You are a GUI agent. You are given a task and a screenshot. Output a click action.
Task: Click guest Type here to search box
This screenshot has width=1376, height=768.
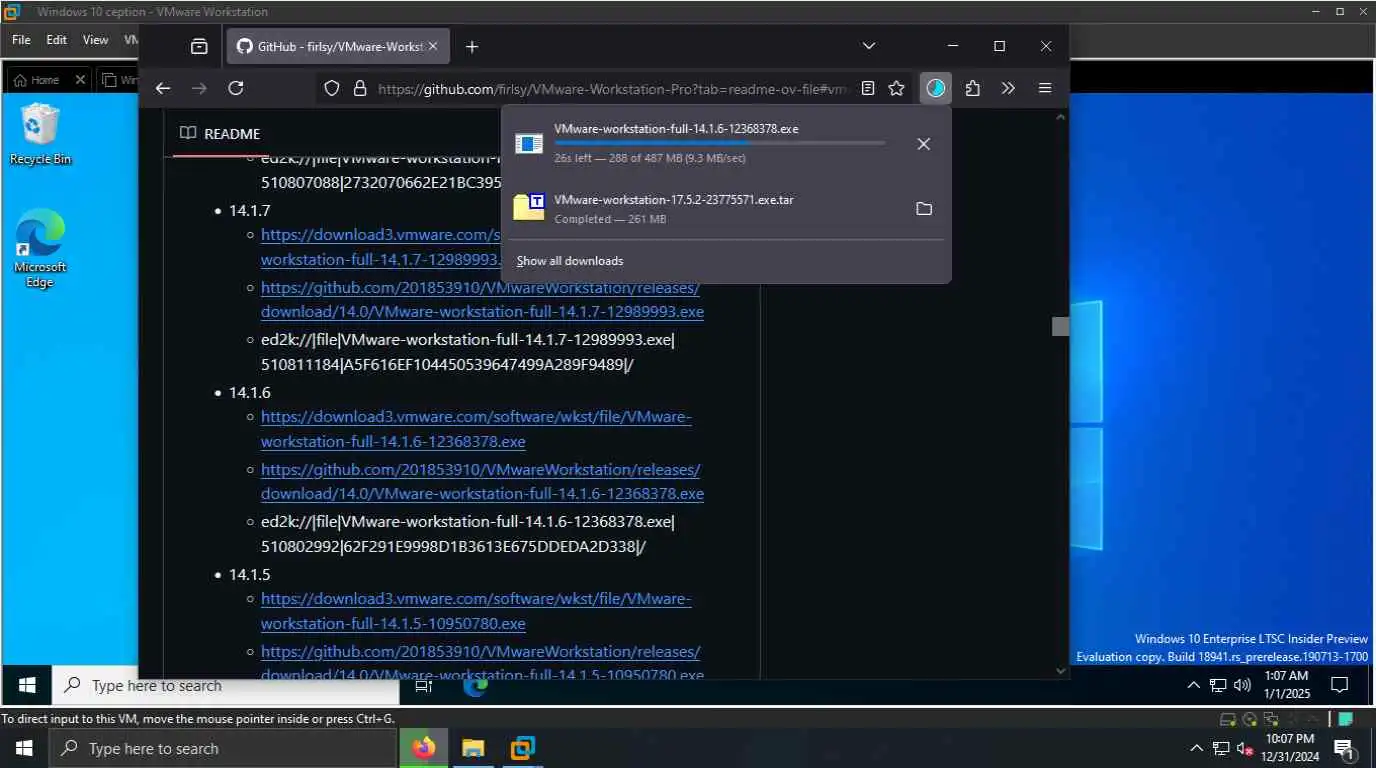(x=226, y=685)
